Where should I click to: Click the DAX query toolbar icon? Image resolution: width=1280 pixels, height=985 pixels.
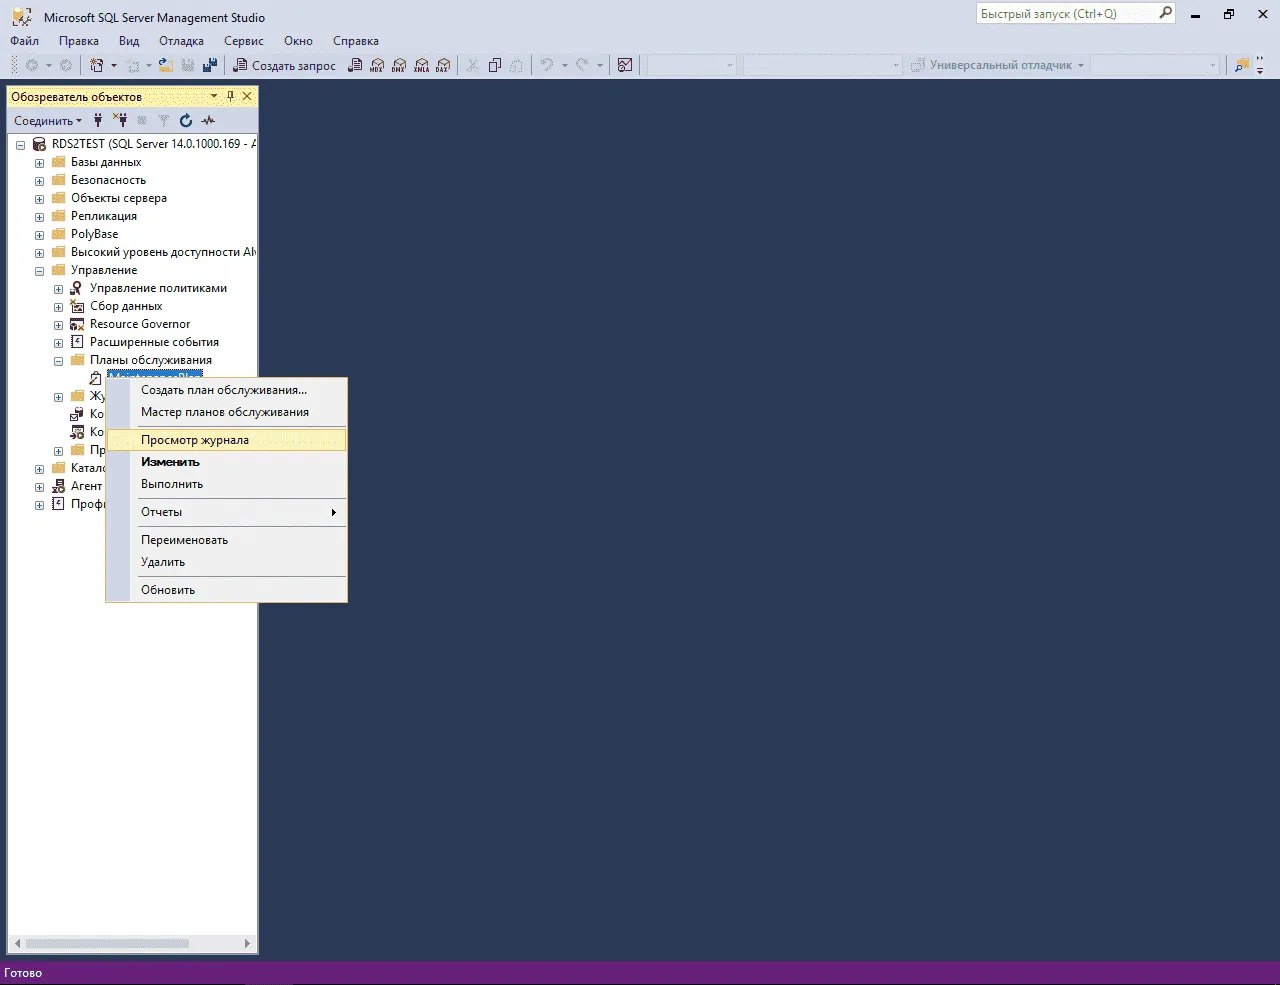443,66
